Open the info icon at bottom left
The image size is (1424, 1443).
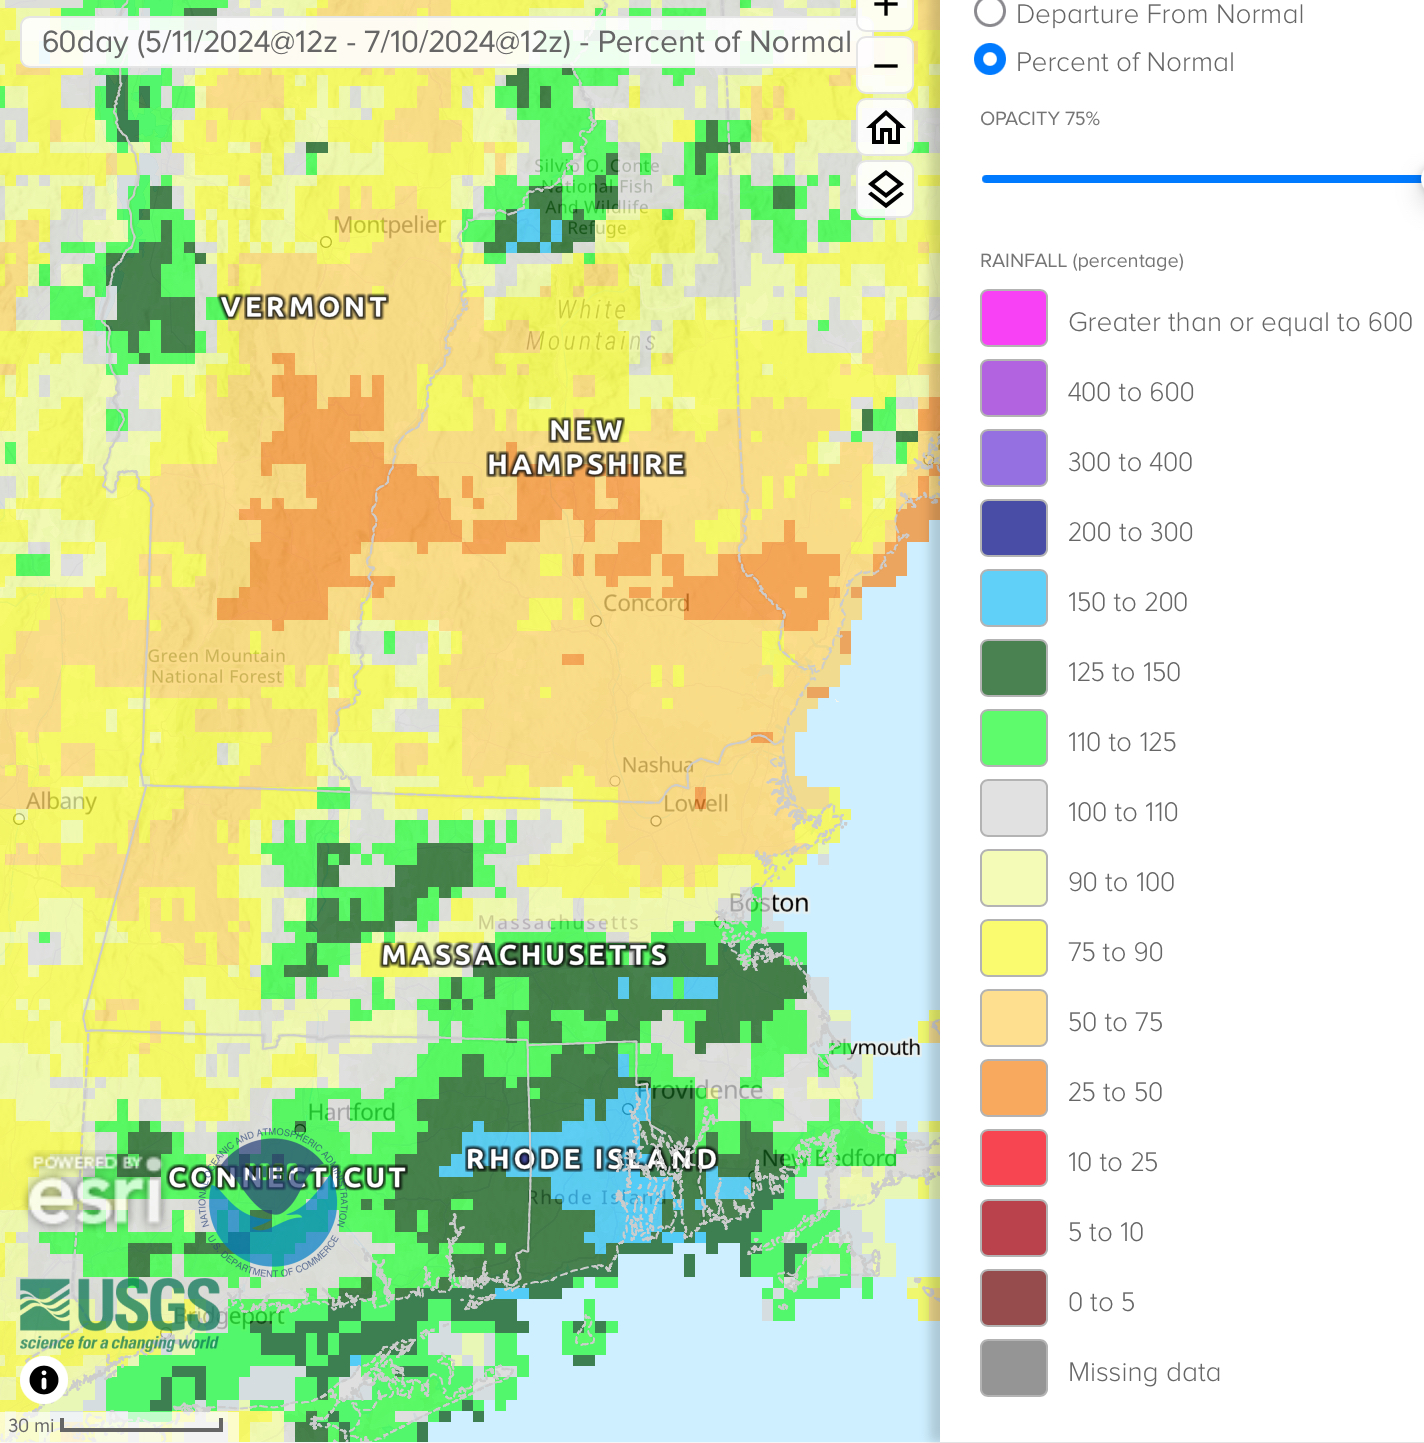pyautogui.click(x=44, y=1380)
